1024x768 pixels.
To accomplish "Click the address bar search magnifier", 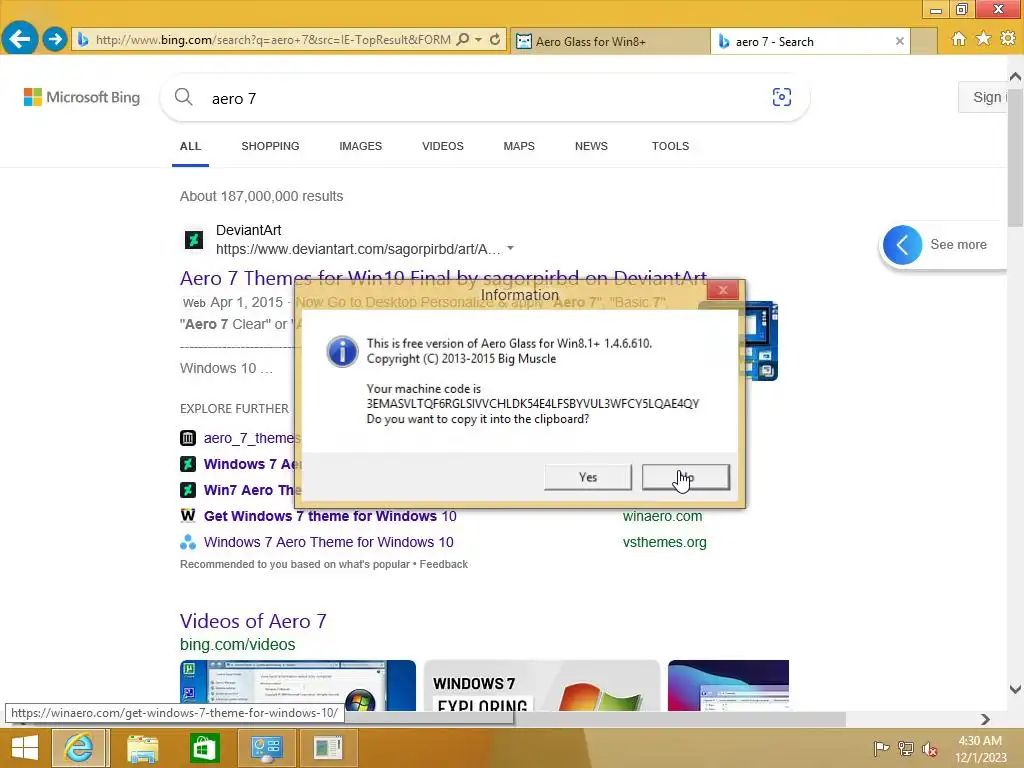I will coord(462,40).
